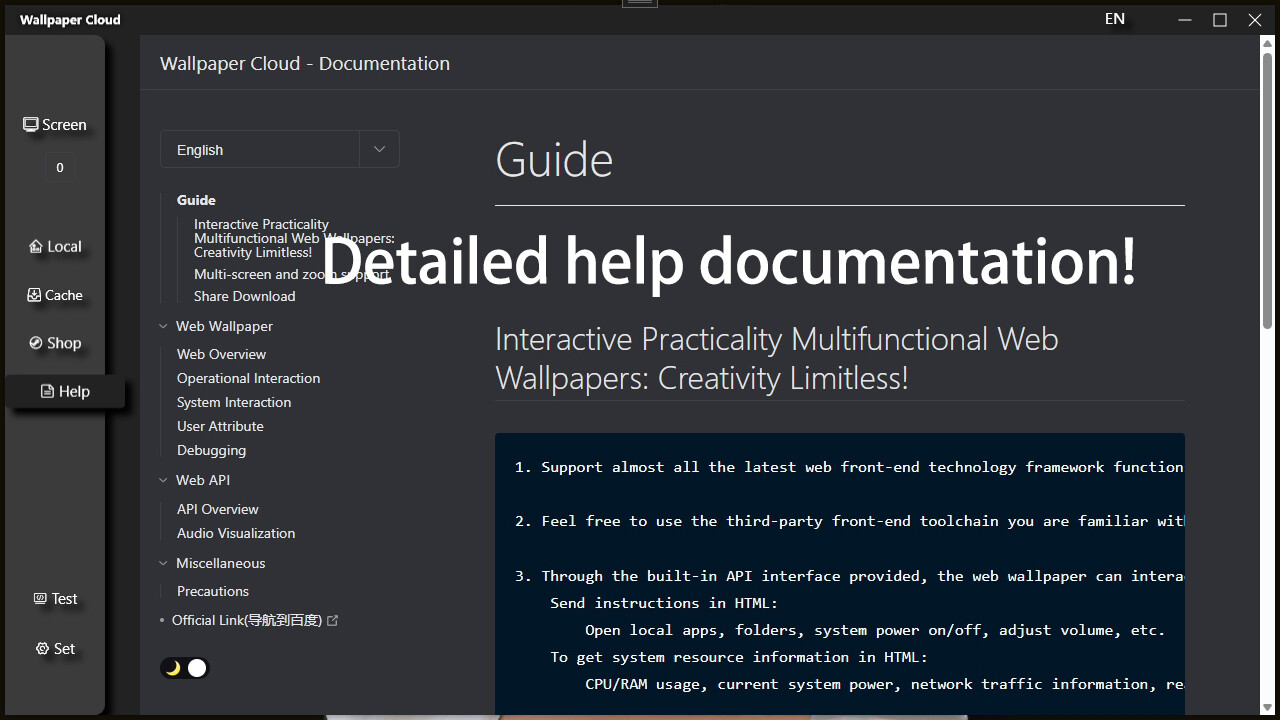The image size is (1280, 720).
Task: Open the Test panel
Action: tap(55, 598)
